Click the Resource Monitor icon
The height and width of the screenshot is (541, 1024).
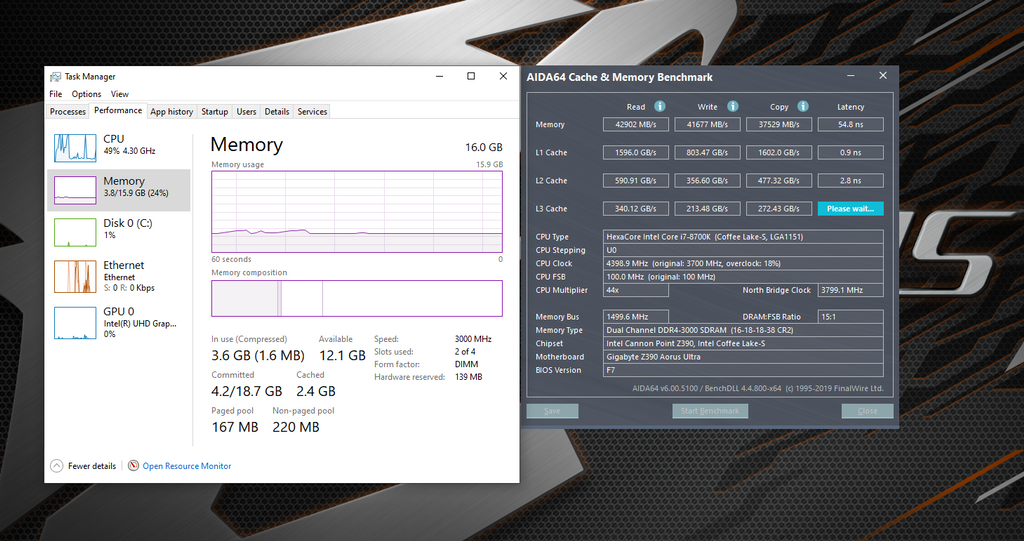pos(133,466)
